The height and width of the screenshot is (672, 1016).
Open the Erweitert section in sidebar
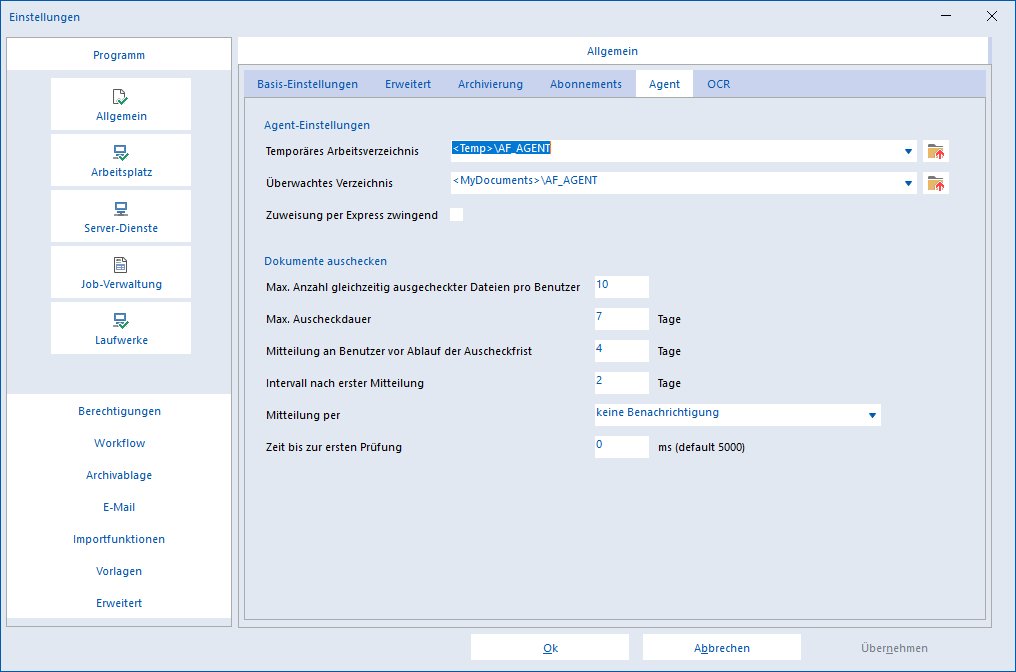119,603
